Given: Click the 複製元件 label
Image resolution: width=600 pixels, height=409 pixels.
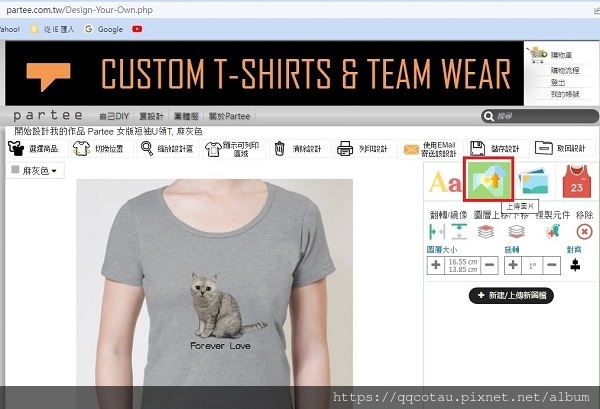Looking at the screenshot, I should point(553,215).
